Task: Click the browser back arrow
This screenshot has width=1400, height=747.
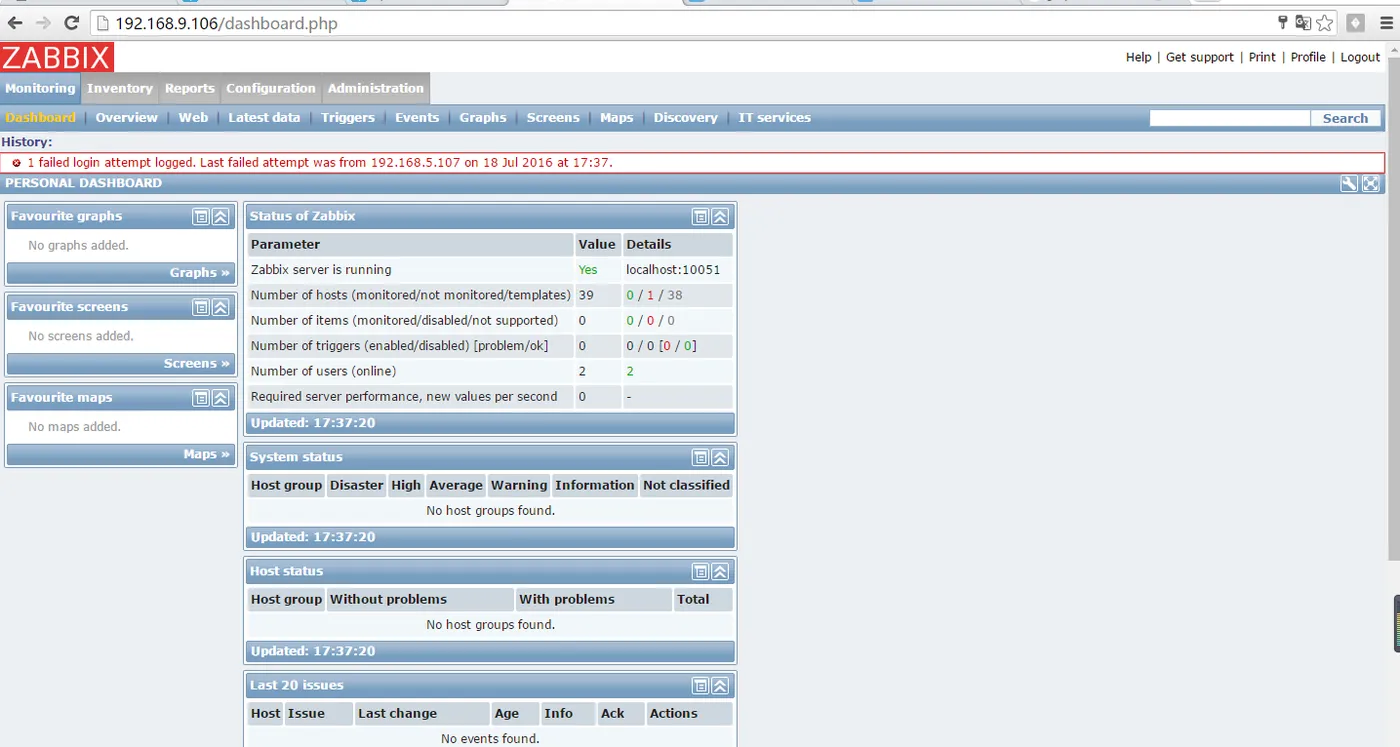Action: 16,23
